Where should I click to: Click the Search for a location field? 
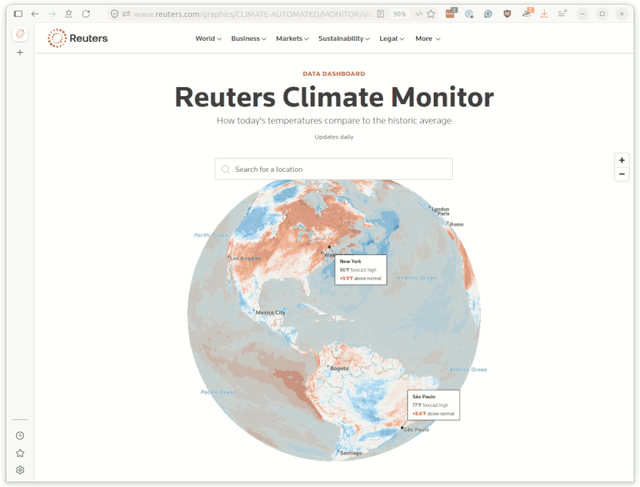point(333,169)
